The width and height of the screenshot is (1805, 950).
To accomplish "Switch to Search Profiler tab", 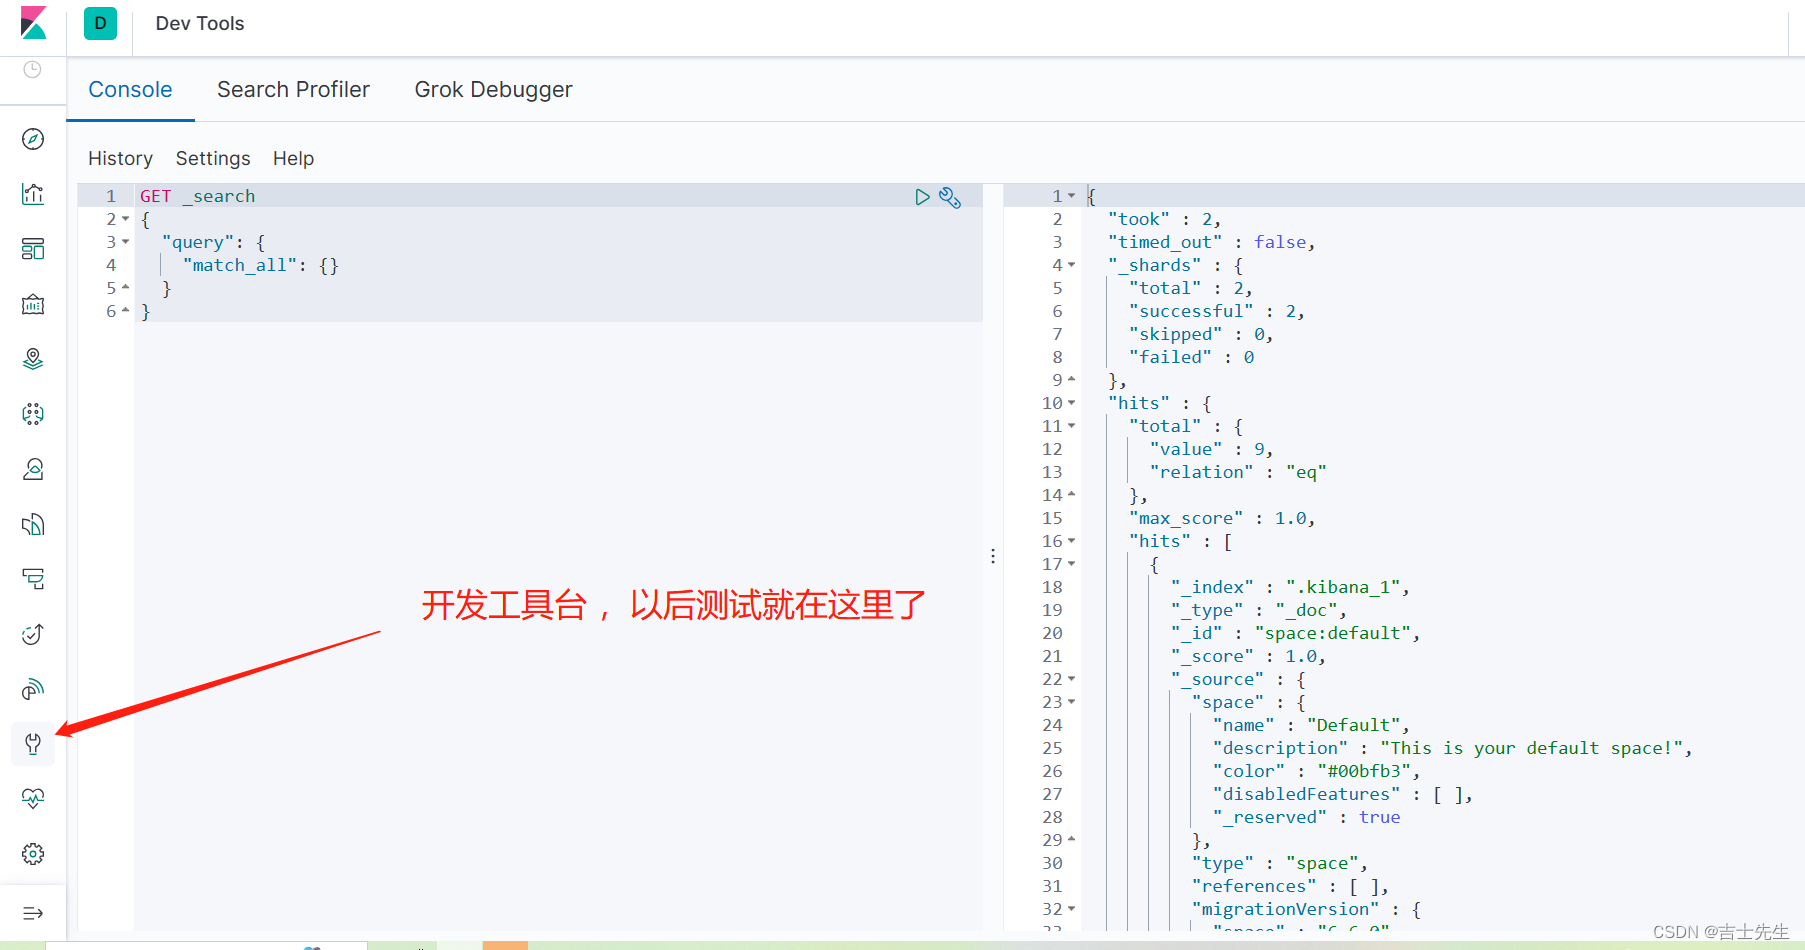I will coord(293,90).
